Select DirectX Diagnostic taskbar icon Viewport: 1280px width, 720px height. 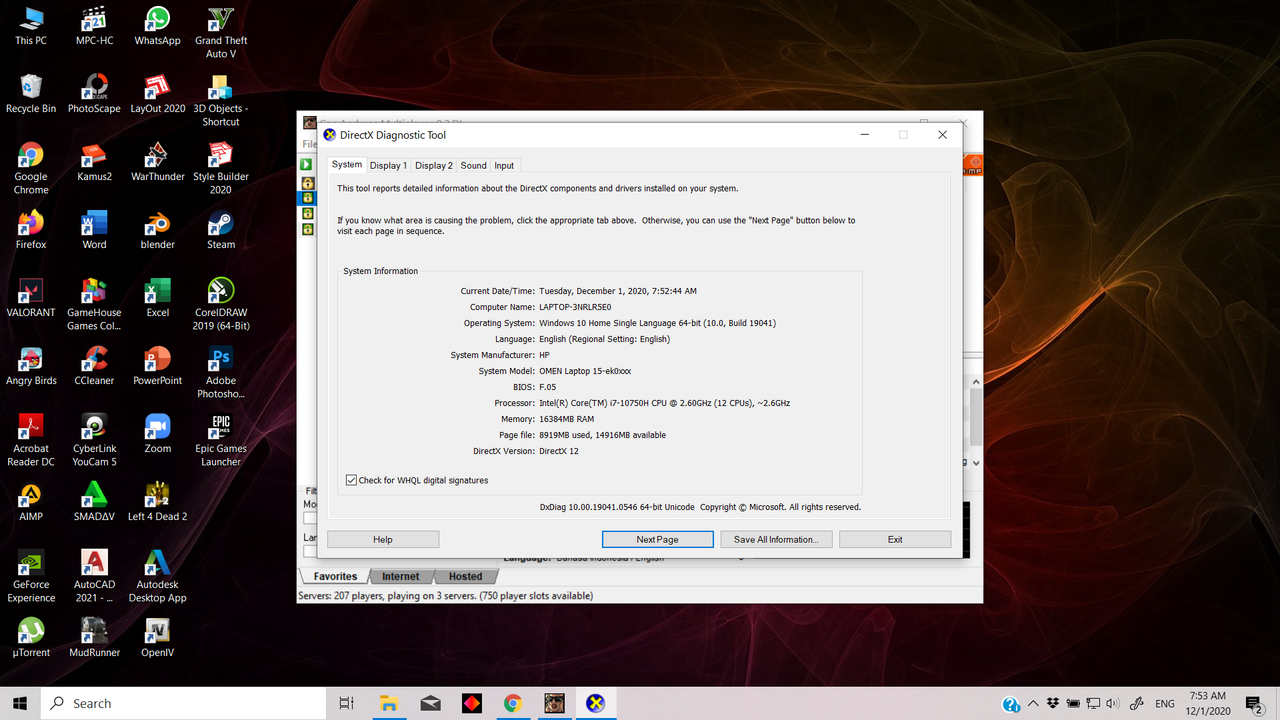tap(595, 703)
